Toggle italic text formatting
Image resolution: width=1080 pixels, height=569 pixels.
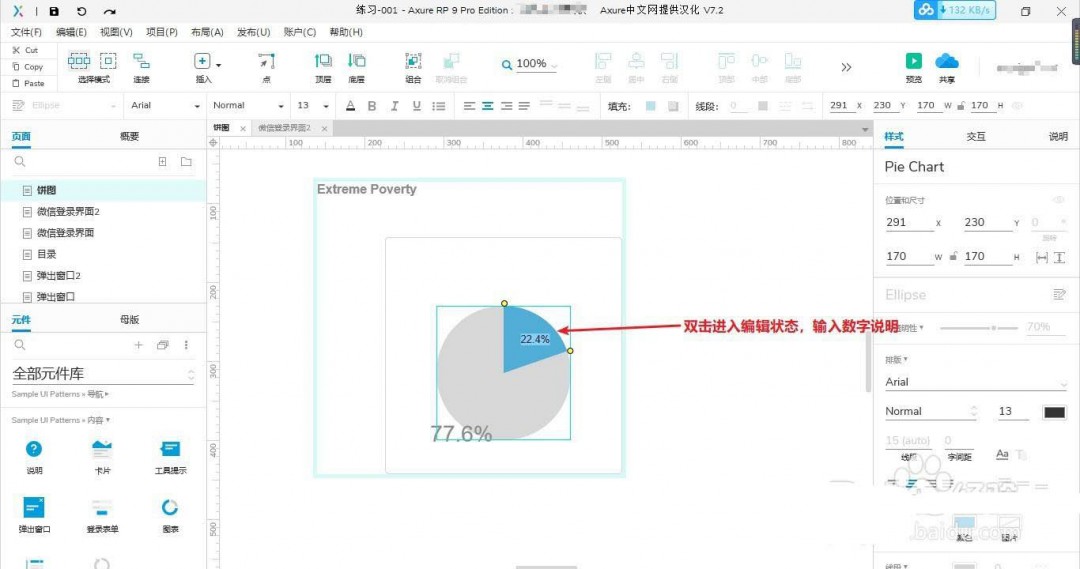point(393,106)
